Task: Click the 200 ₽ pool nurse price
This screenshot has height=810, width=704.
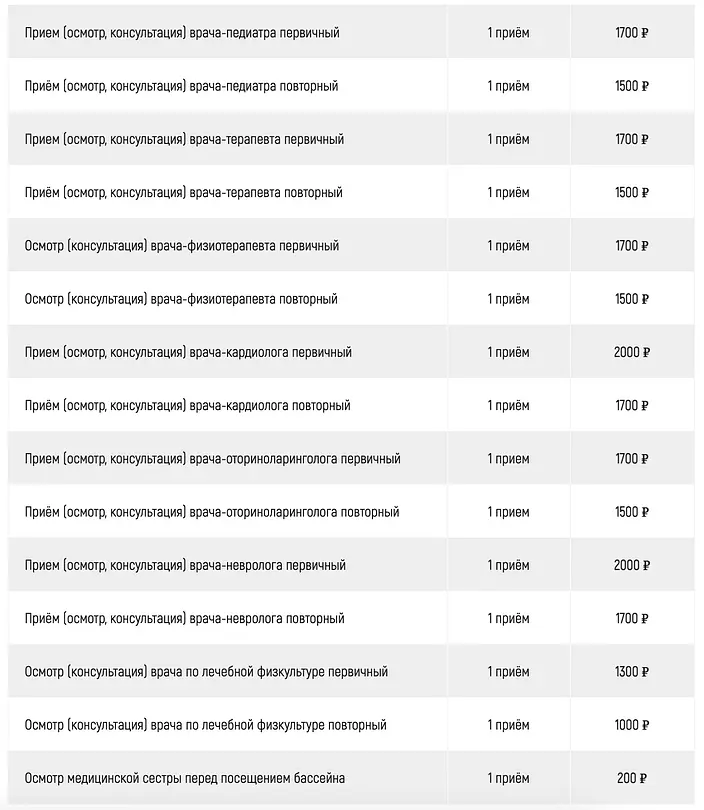Action: click(632, 777)
